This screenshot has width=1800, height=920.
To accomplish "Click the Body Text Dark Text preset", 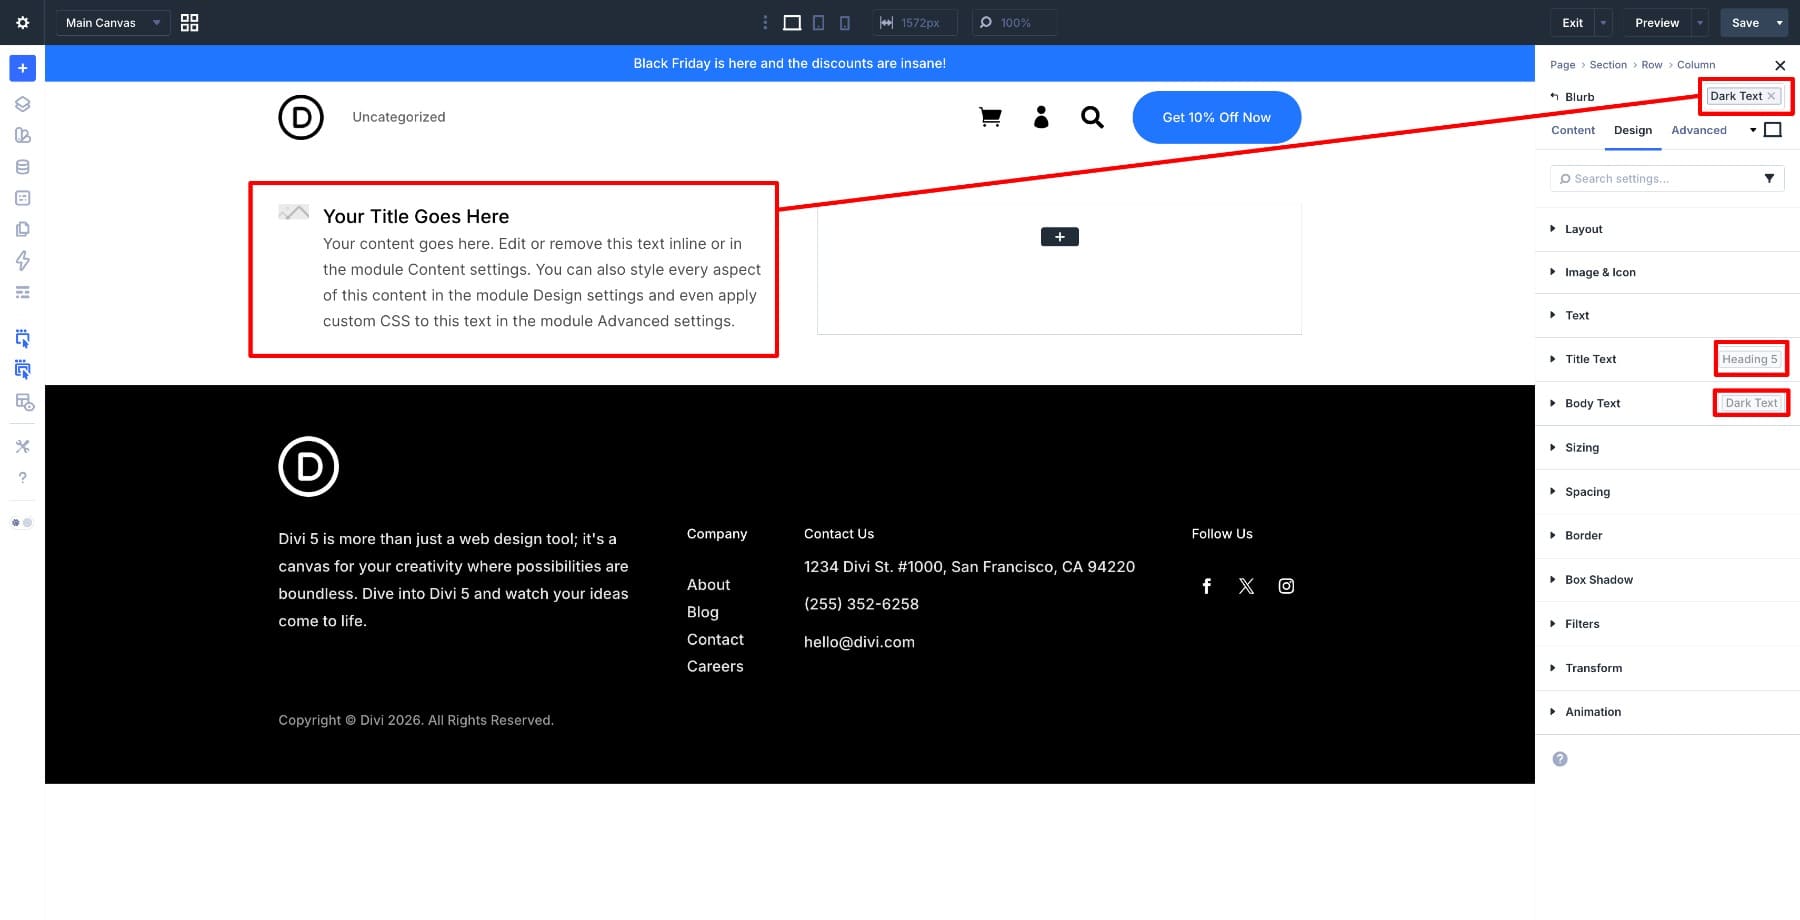I will pyautogui.click(x=1751, y=403).
